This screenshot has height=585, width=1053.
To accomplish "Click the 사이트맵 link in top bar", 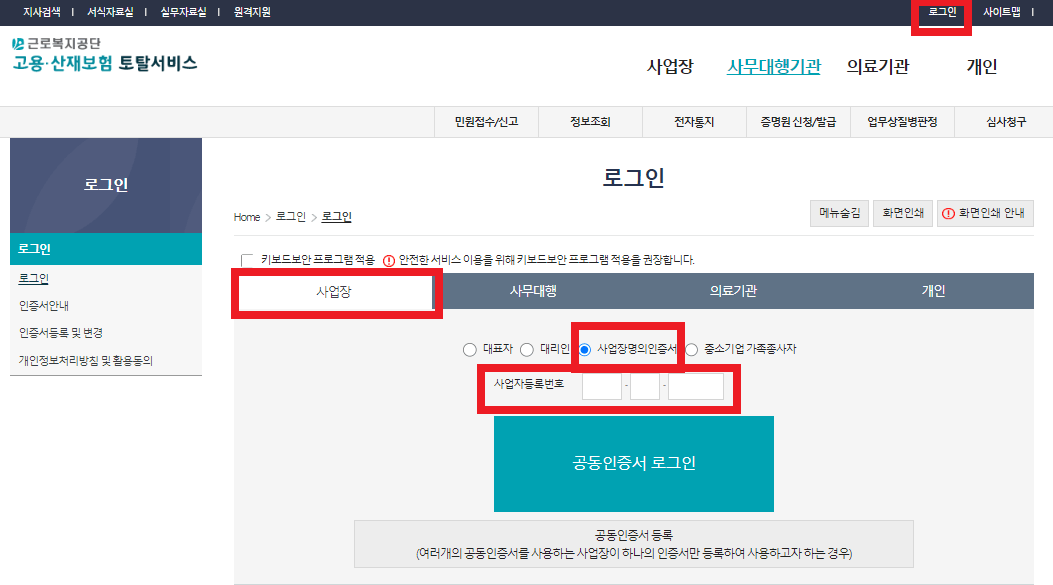I will click(x=1003, y=13).
